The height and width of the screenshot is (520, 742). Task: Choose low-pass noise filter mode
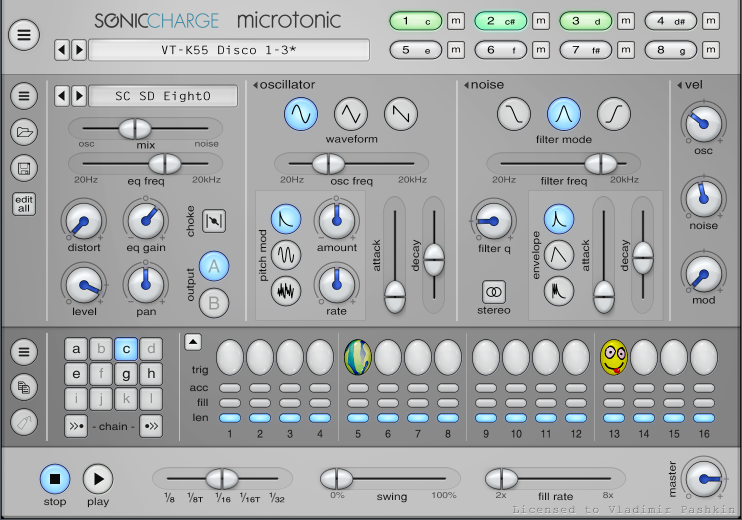513,114
